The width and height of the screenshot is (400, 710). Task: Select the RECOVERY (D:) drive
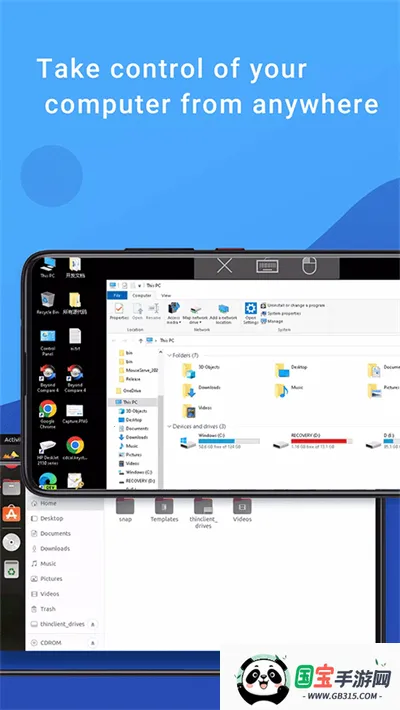pyautogui.click(x=313, y=441)
